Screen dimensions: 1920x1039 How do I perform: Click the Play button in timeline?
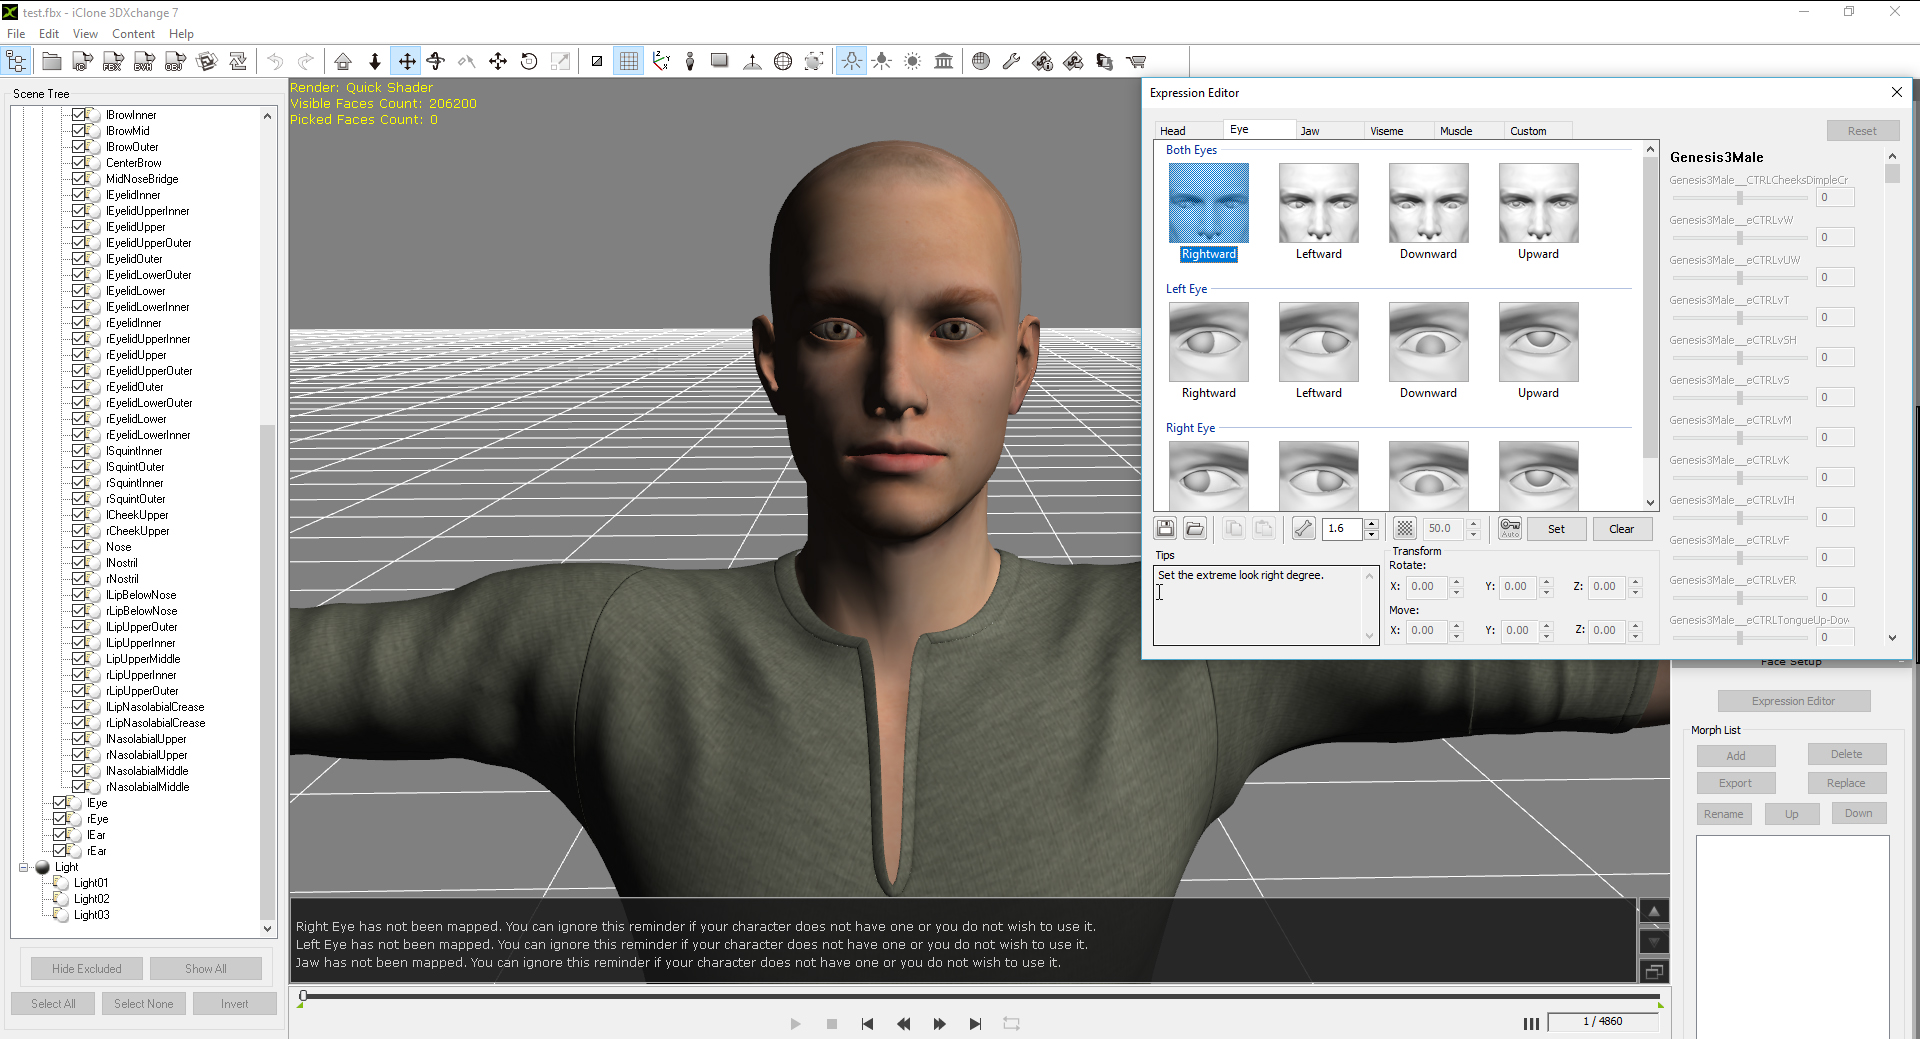(x=795, y=1024)
